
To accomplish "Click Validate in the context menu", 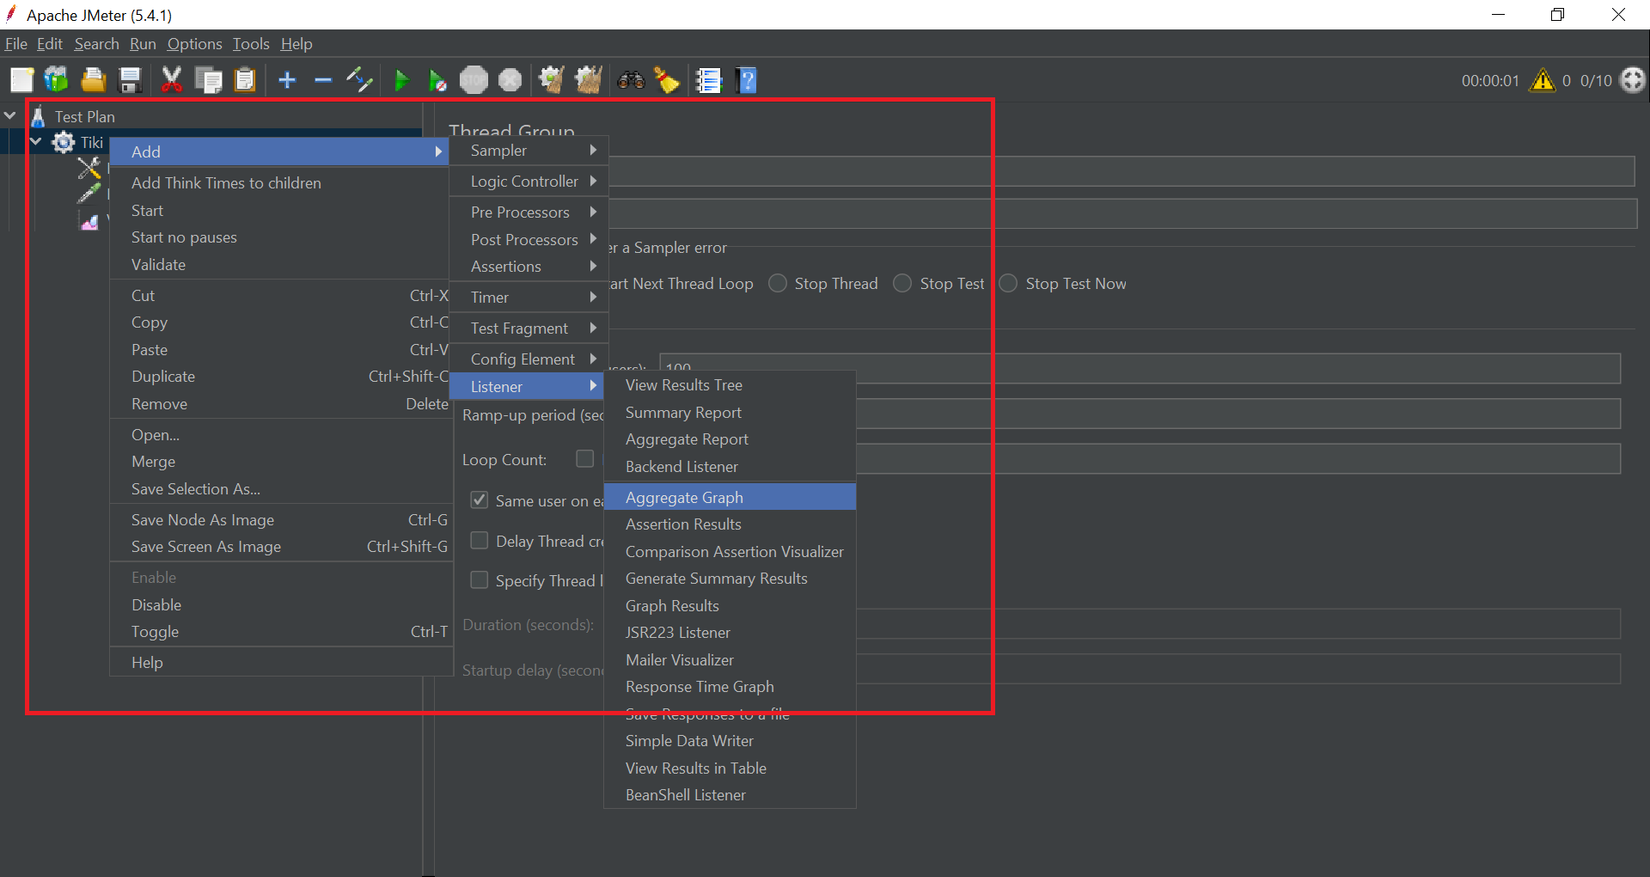I will tap(280, 264).
